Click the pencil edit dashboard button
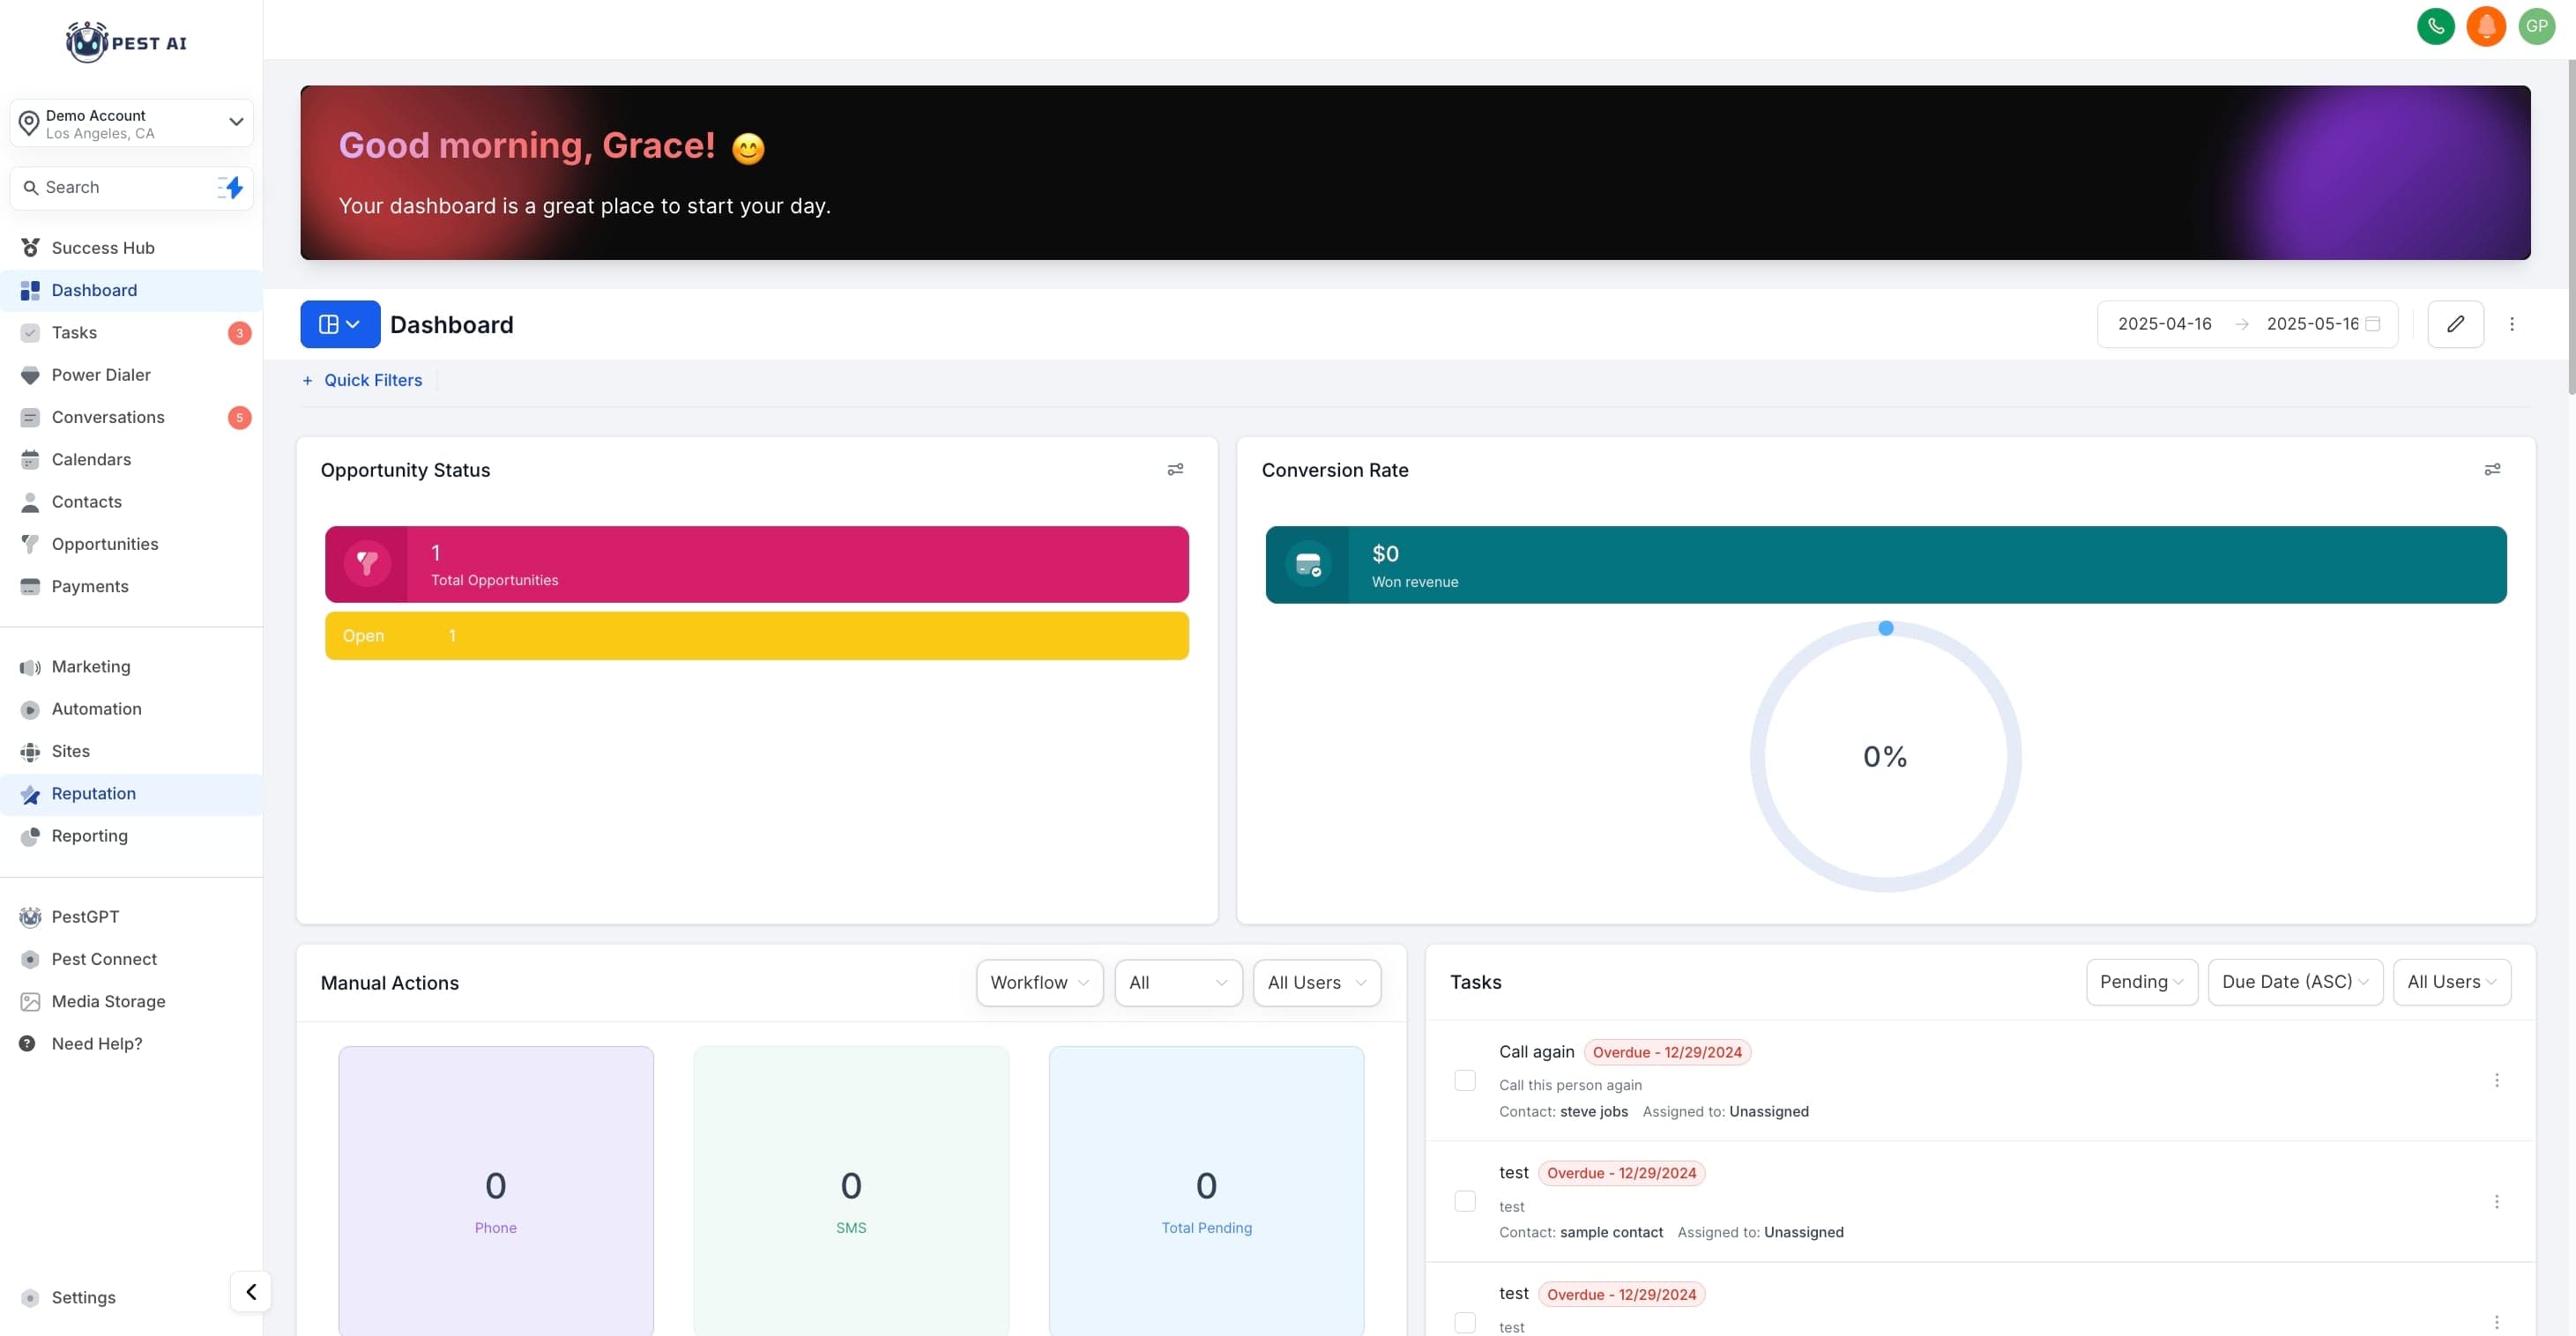The width and height of the screenshot is (2576, 1336). pyautogui.click(x=2455, y=324)
